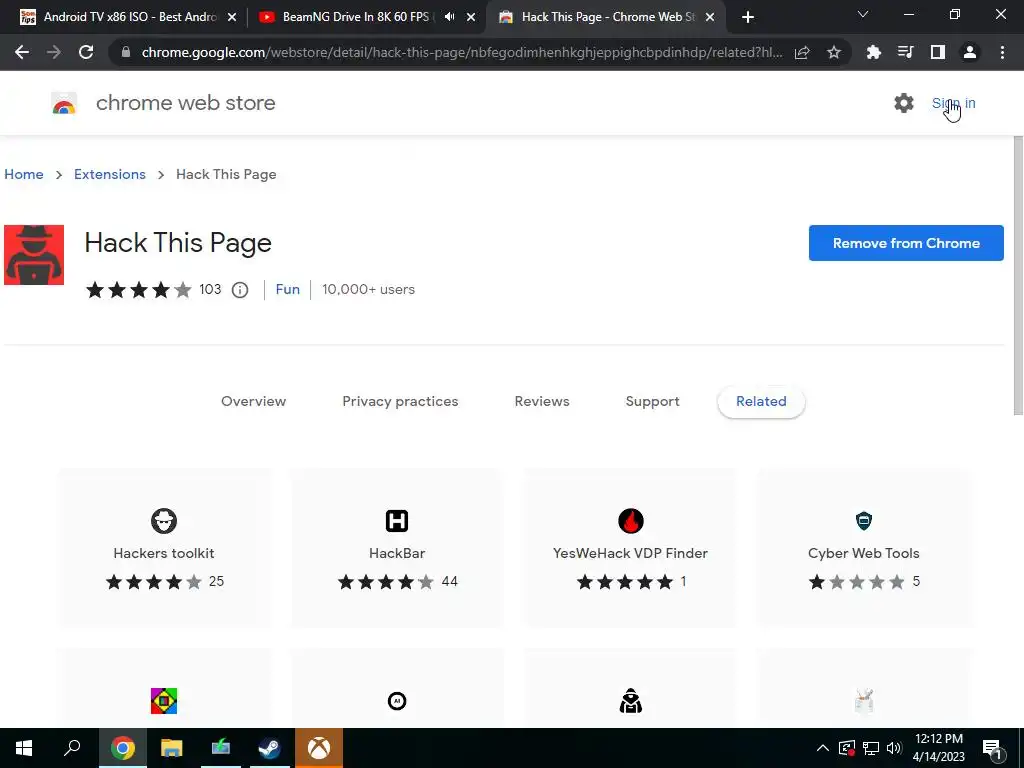Mute the BeamNG Drive tab audio icon
Viewport: 1024px width, 768px height.
[x=449, y=17]
